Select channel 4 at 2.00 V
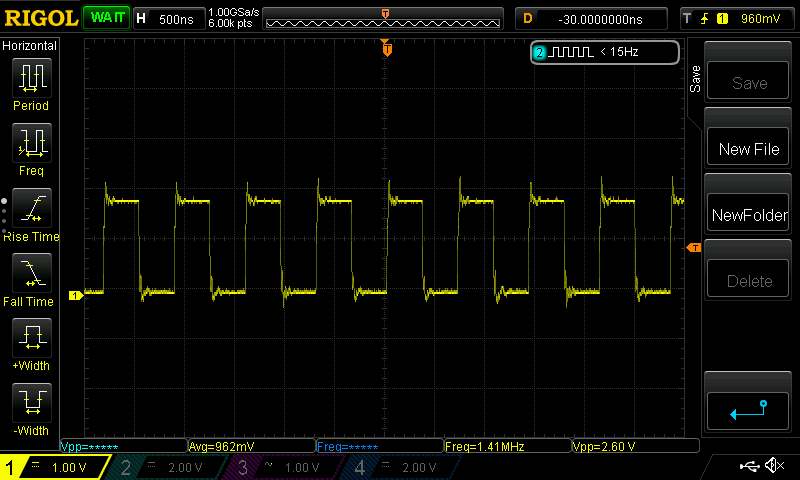 tap(402, 467)
